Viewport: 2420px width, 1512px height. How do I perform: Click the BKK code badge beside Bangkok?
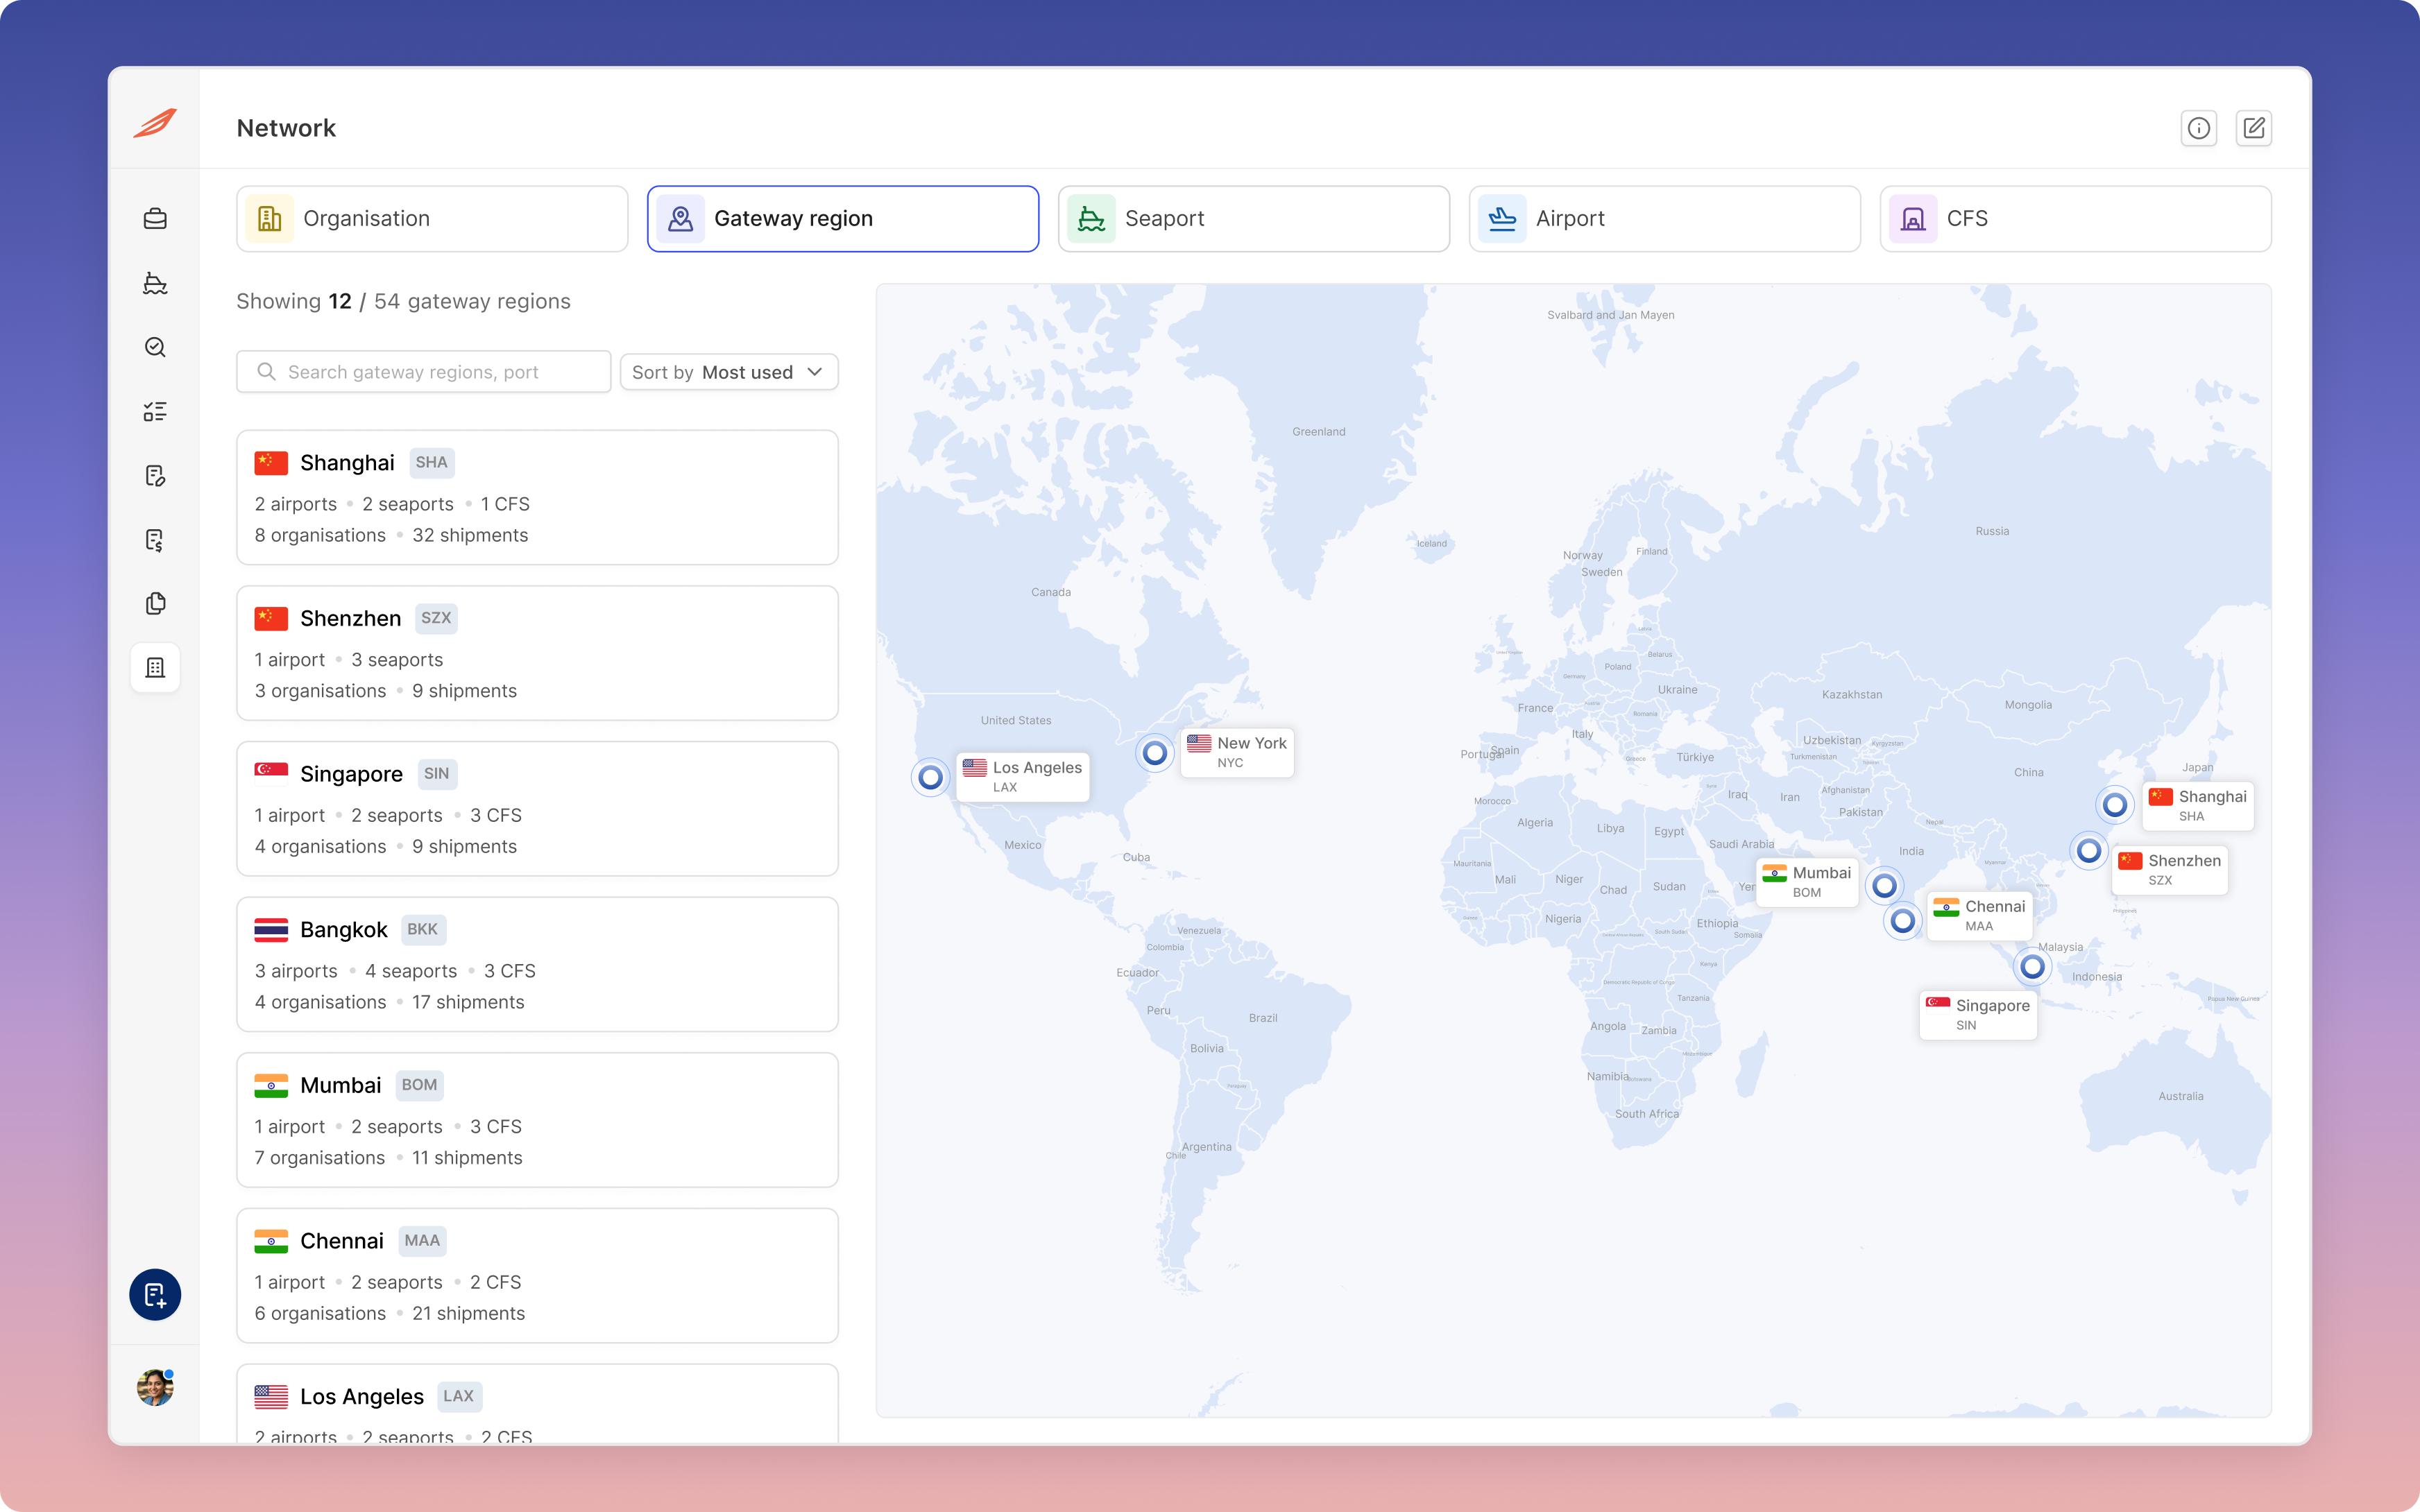click(x=422, y=929)
